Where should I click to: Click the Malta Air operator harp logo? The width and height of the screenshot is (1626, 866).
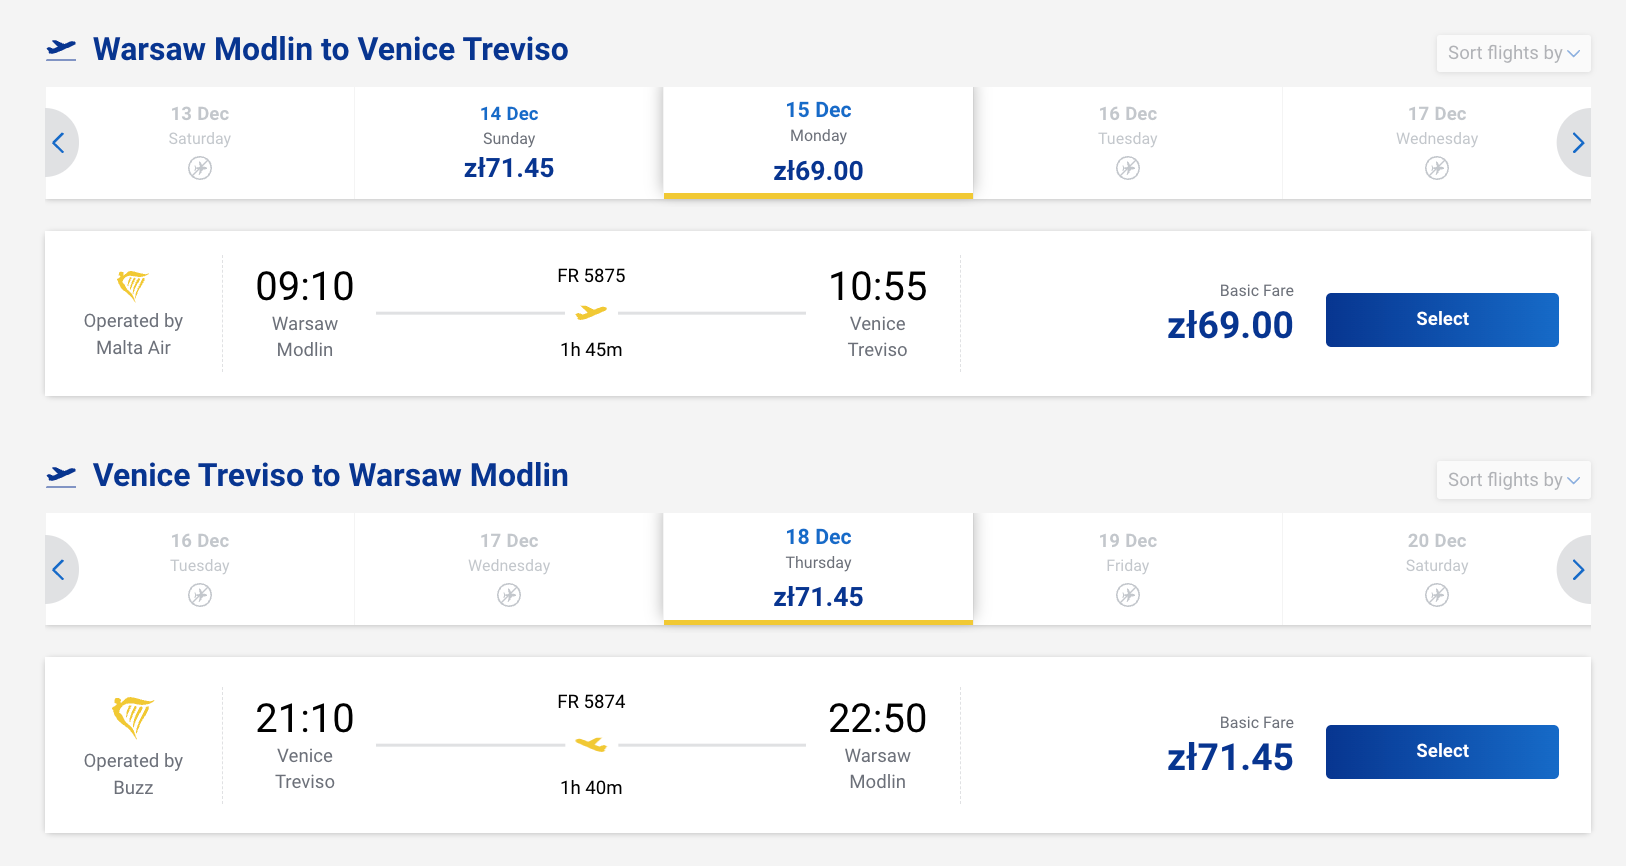click(132, 285)
